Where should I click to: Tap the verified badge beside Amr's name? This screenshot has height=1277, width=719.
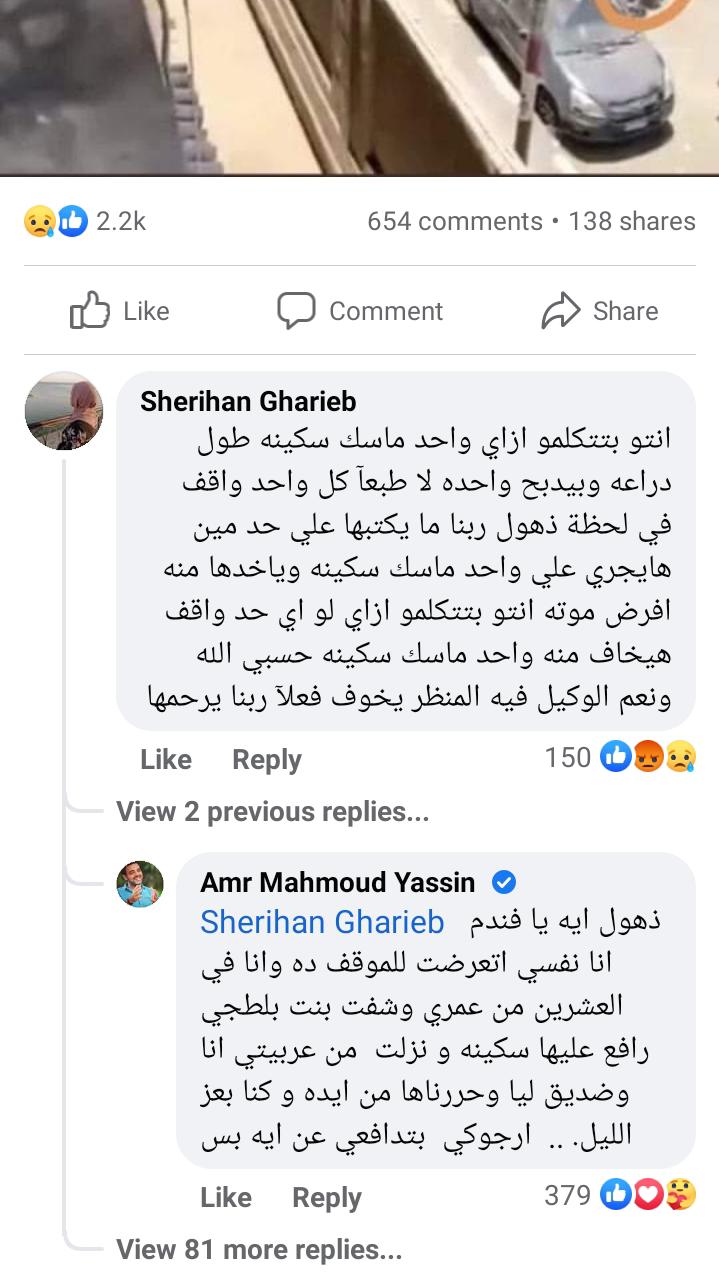[x=504, y=882]
